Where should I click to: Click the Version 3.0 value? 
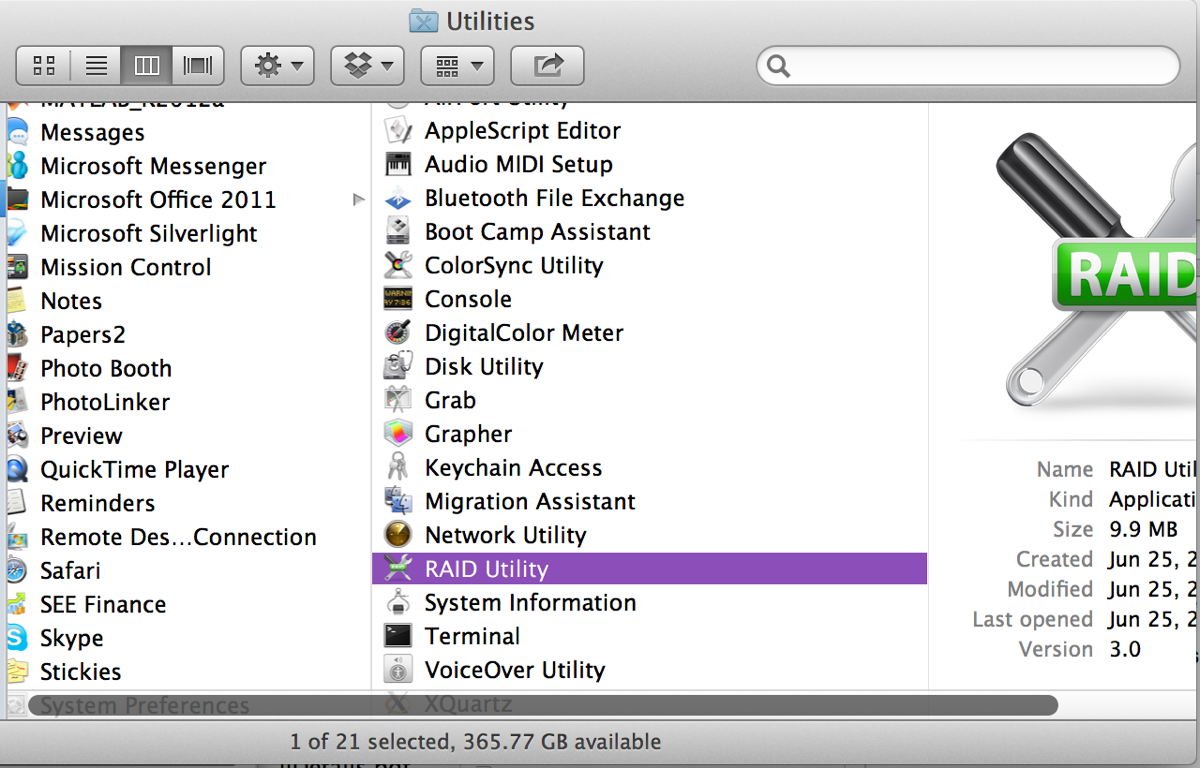(x=1125, y=649)
